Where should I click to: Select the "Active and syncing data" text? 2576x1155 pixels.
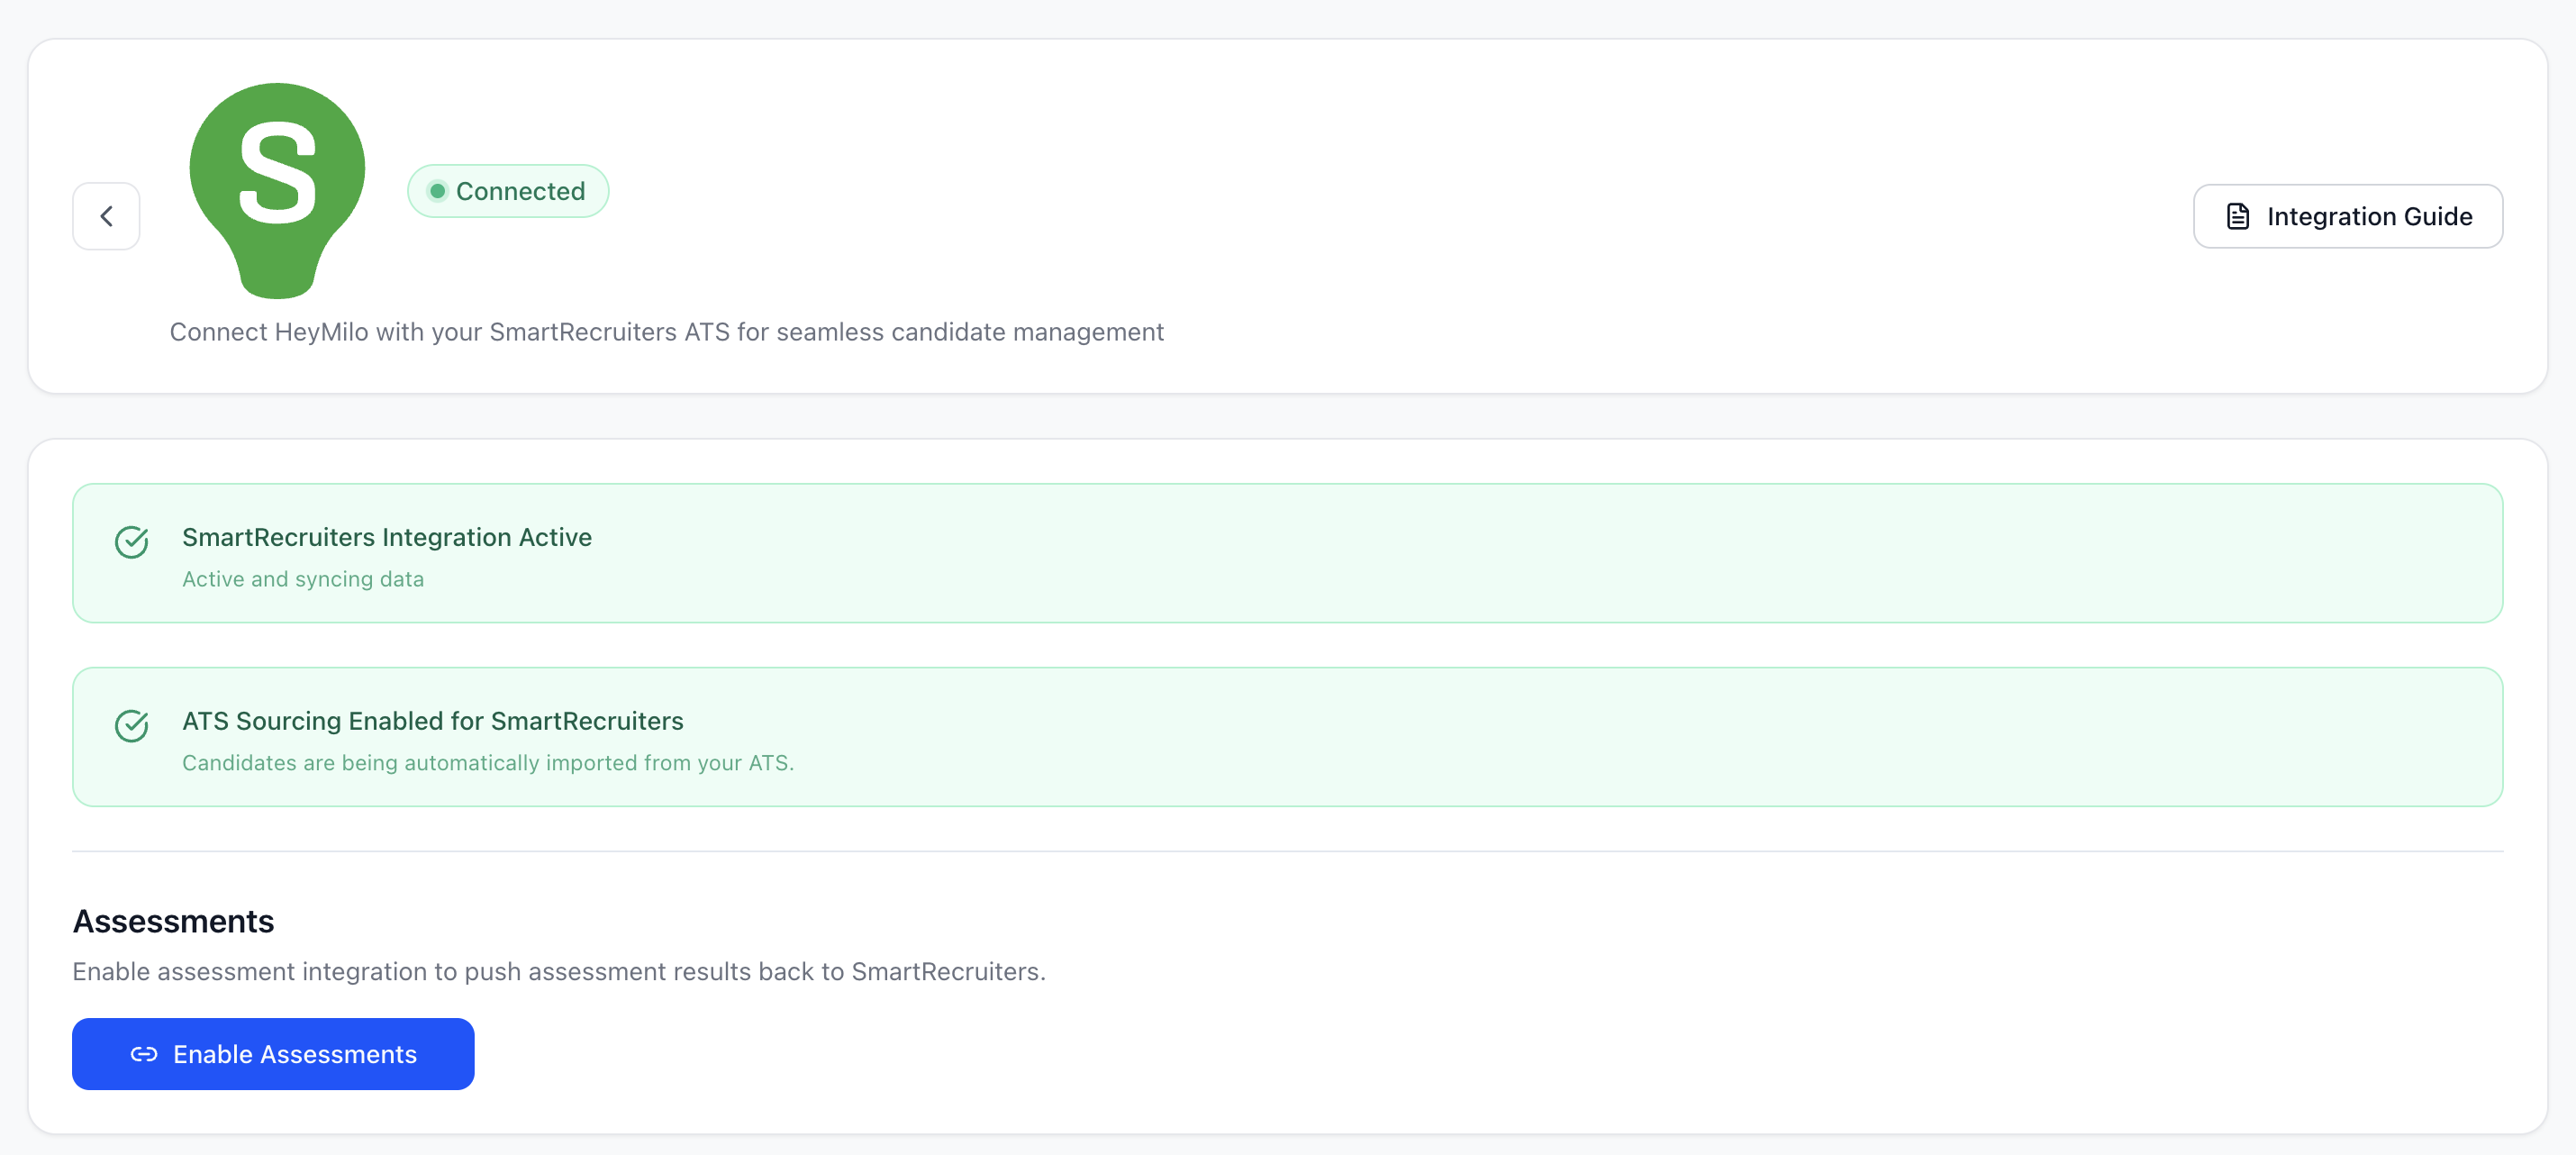303,579
